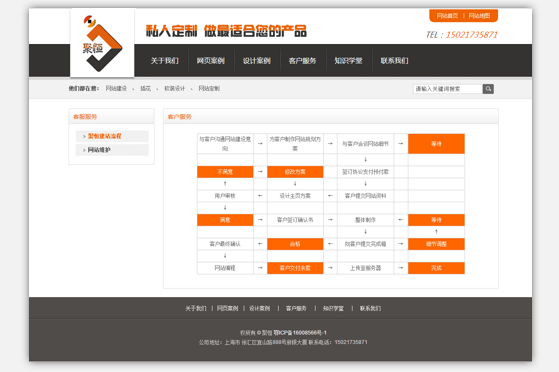Click the 与客户会谈网站细节 flowchart cell
The image size is (559, 372).
click(x=365, y=144)
